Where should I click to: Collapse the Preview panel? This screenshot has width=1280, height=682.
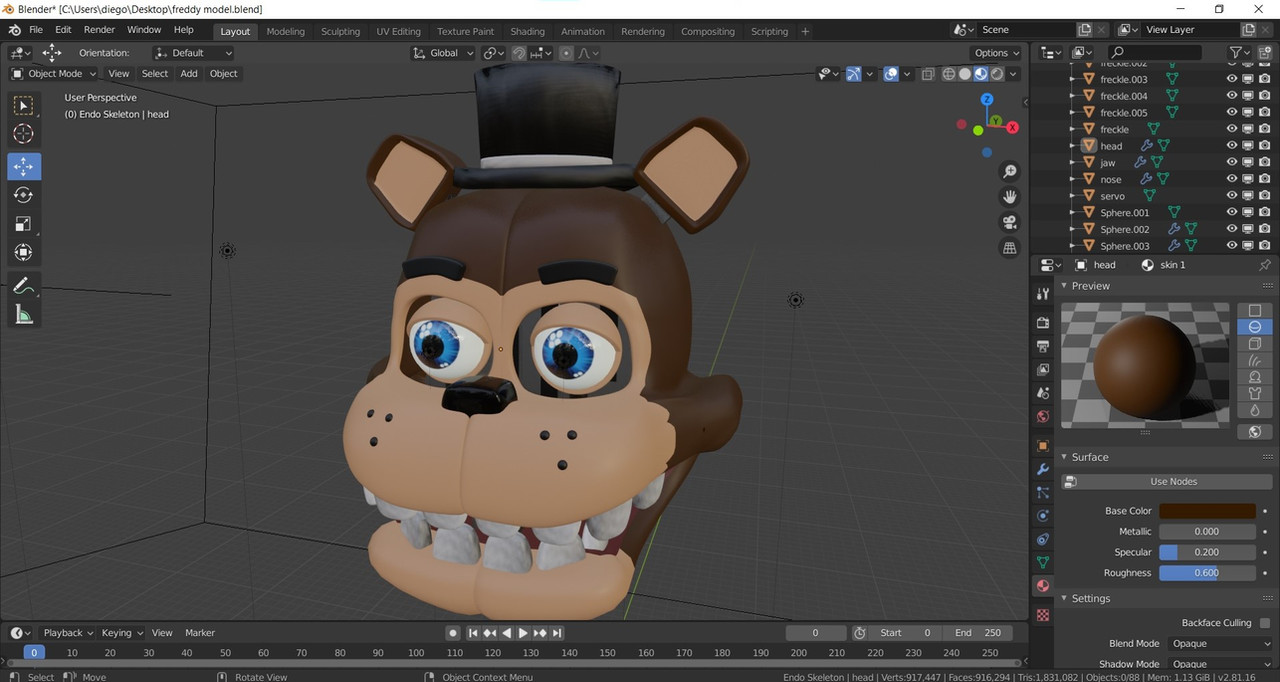click(1065, 286)
